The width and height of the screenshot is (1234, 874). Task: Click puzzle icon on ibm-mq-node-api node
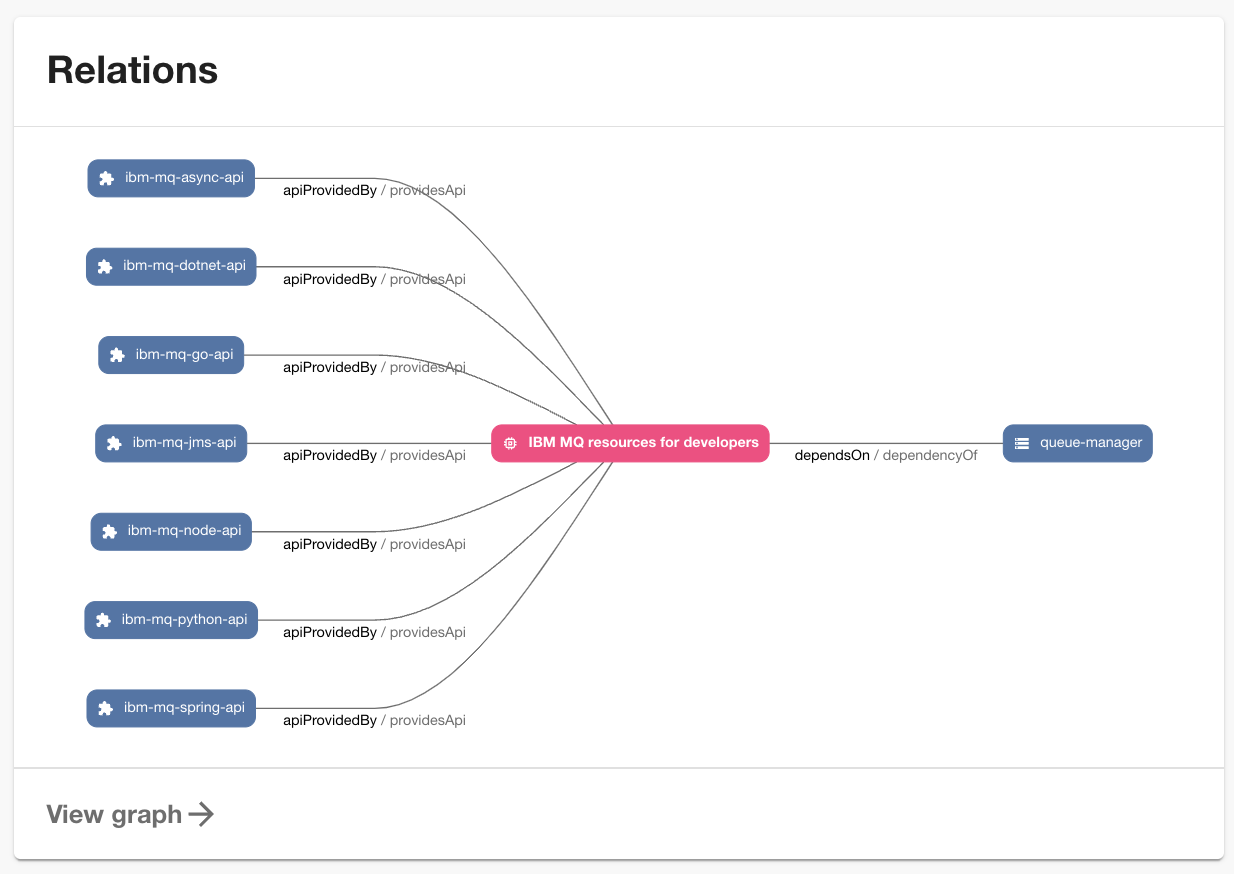[110, 532]
